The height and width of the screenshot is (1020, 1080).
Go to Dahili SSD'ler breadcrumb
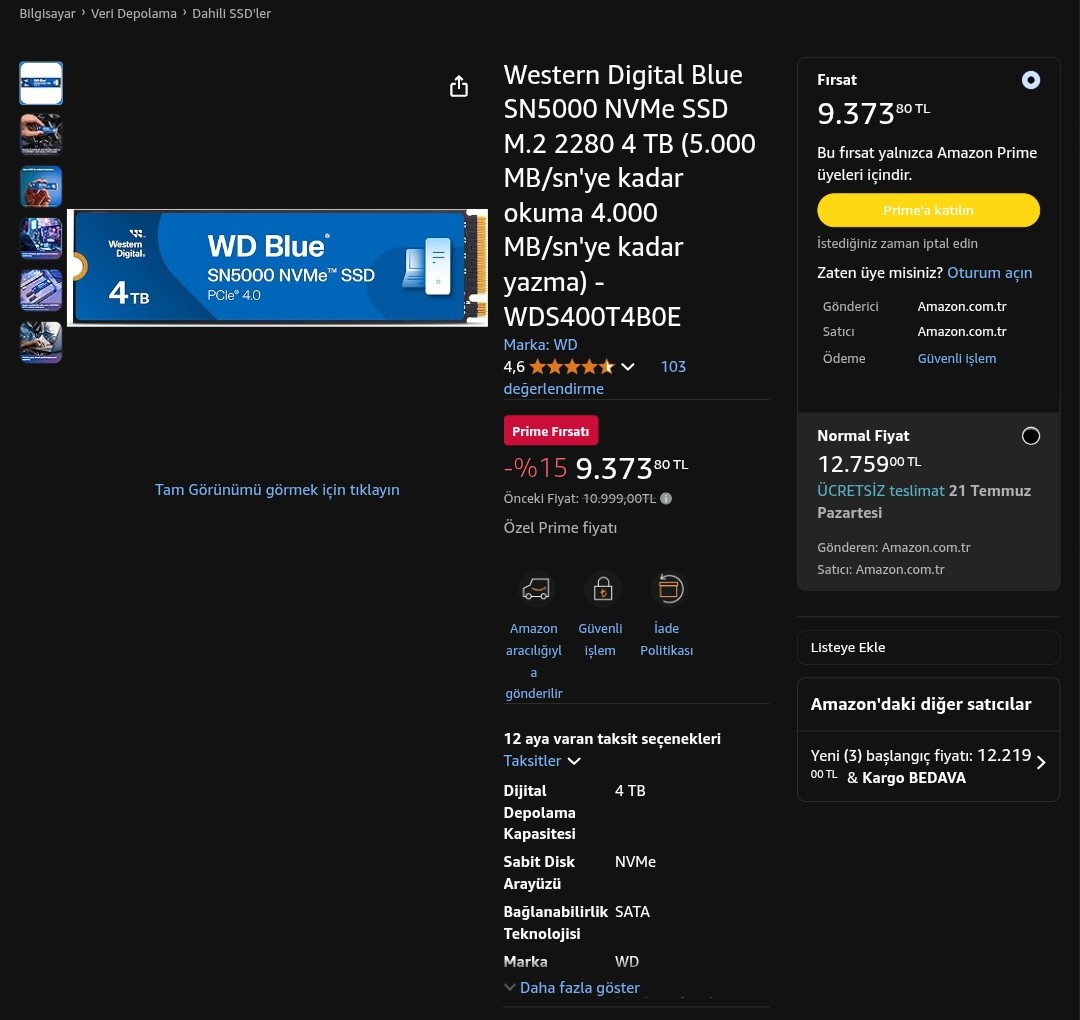pos(231,13)
